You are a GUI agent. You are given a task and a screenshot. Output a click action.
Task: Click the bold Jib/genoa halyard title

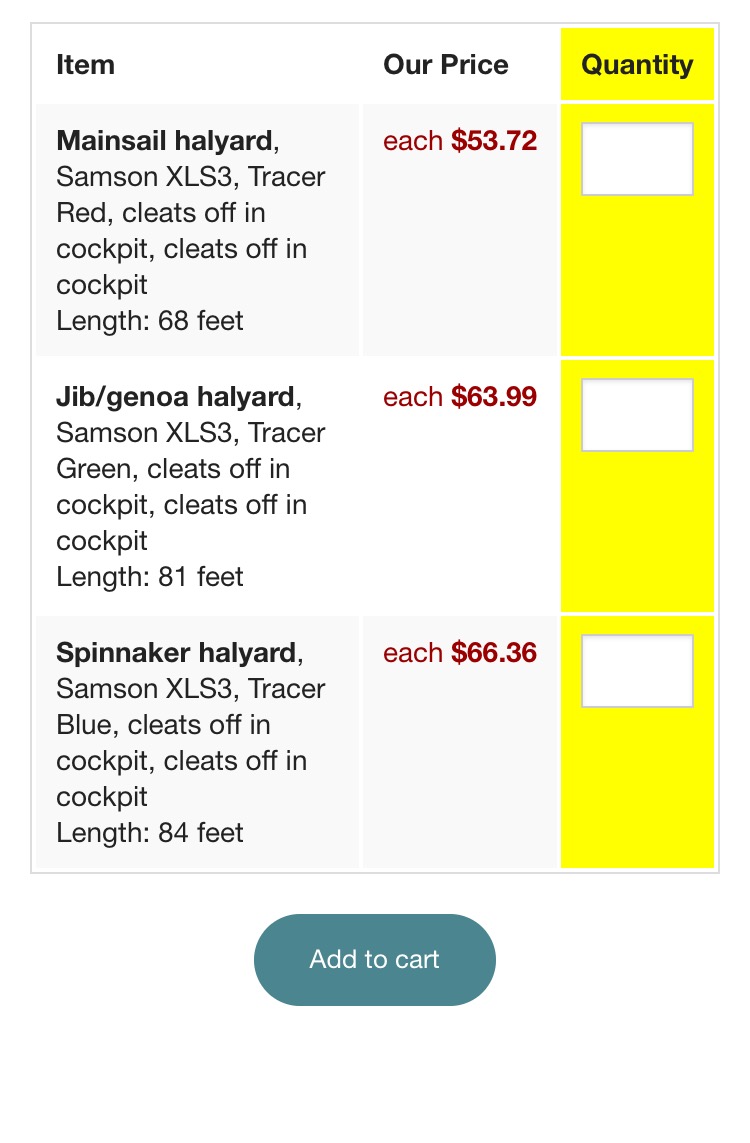coord(176,397)
